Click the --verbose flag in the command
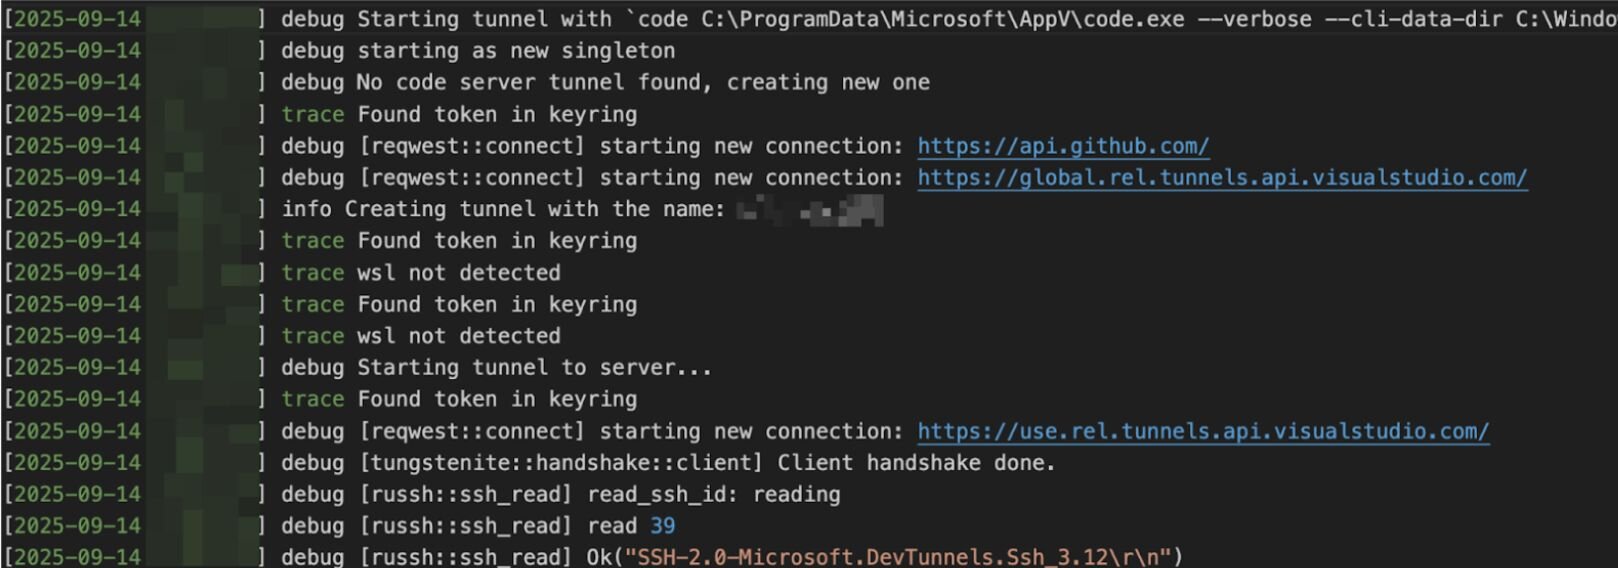Viewport: 1618px width, 568px height. pyautogui.click(x=1254, y=19)
